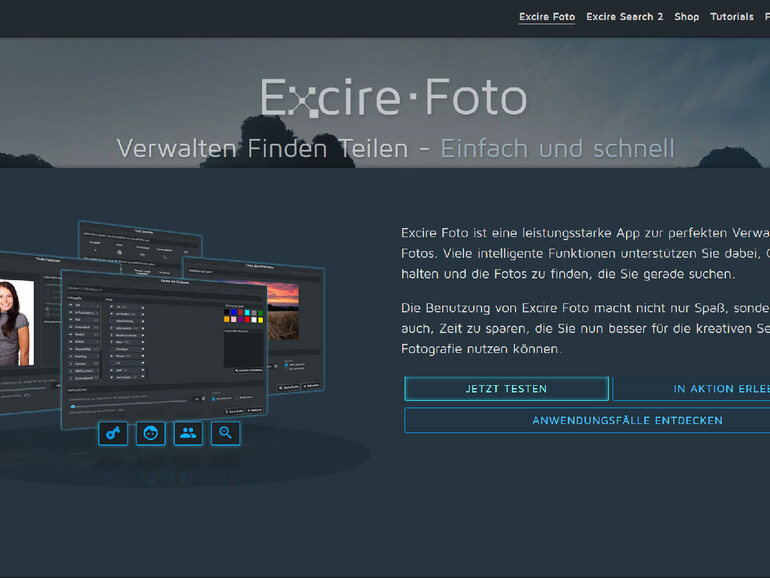The width and height of the screenshot is (770, 578).
Task: Click ANWENDUNGSFÄLLE ENTDECKEN button
Action: pos(587,420)
